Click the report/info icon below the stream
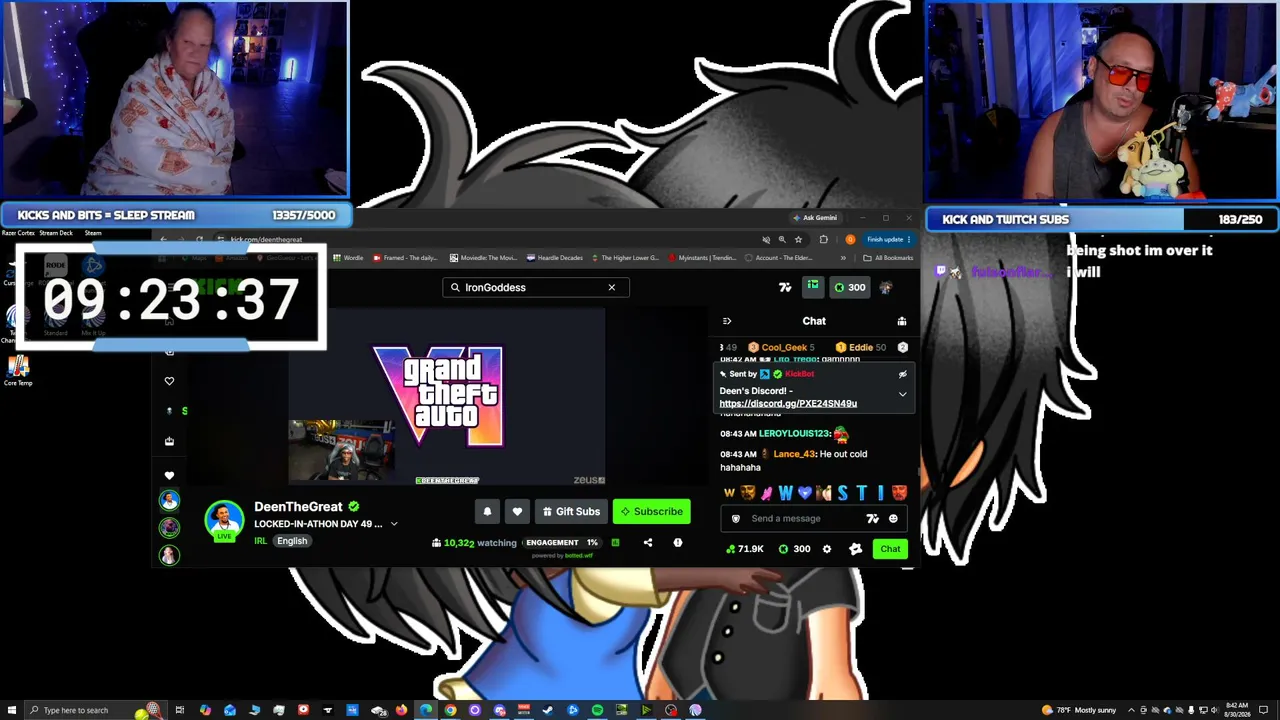 tap(678, 543)
